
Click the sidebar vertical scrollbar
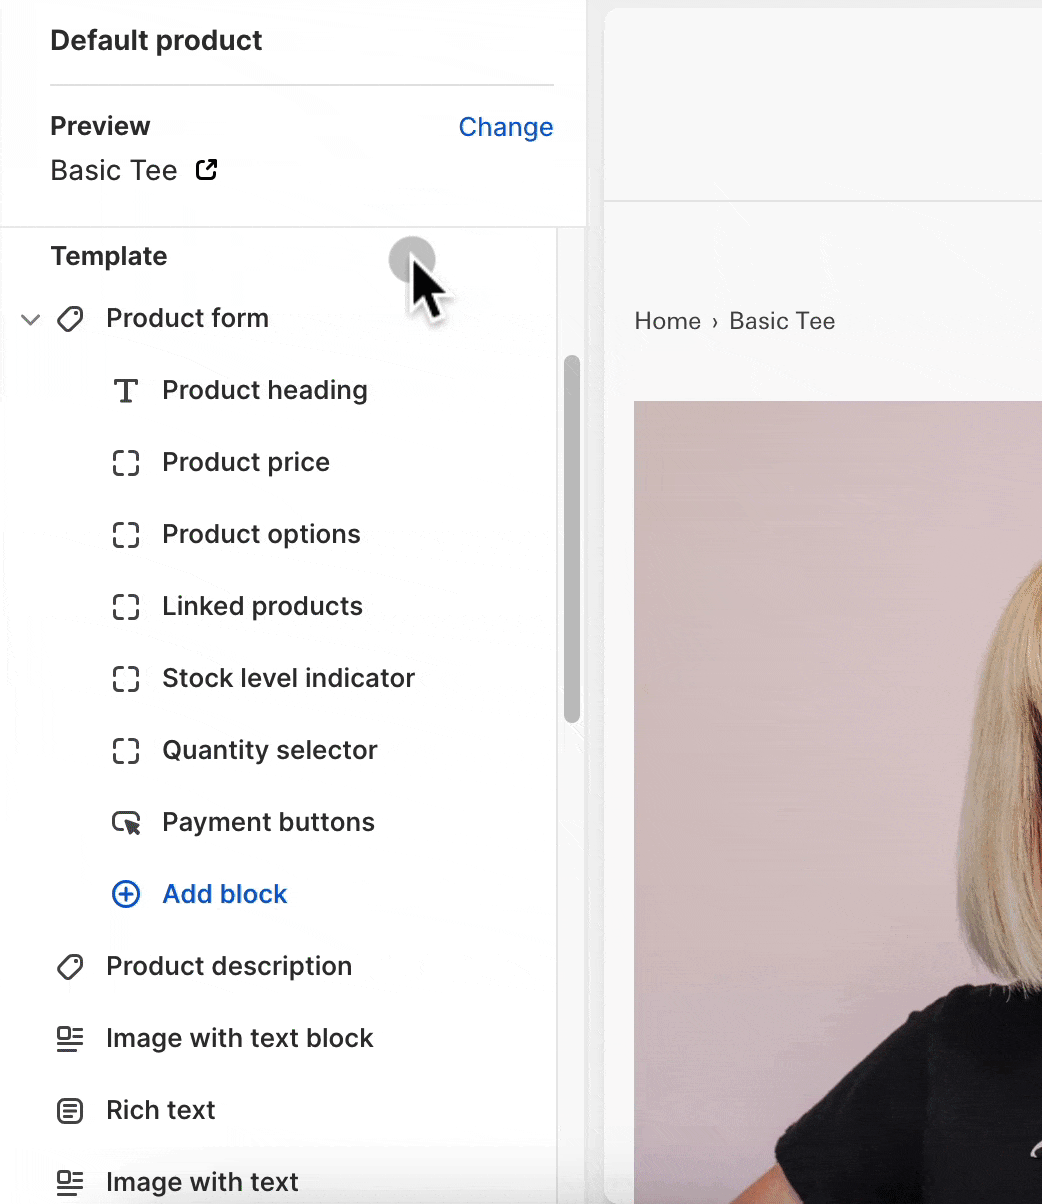pyautogui.click(x=572, y=538)
